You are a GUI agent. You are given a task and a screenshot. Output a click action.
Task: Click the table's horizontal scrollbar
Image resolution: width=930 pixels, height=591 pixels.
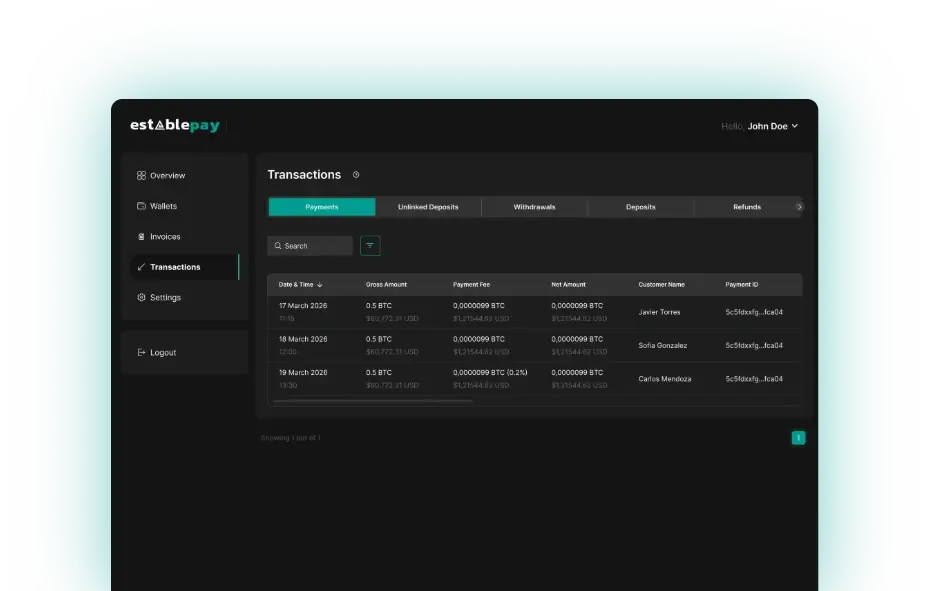(x=372, y=402)
